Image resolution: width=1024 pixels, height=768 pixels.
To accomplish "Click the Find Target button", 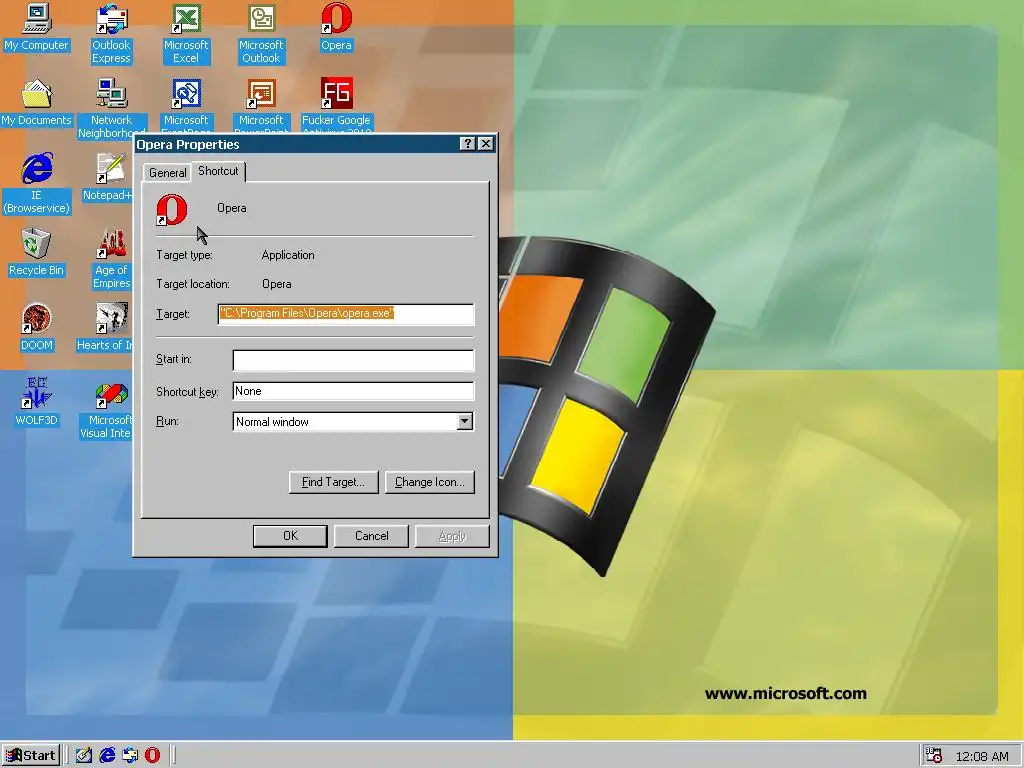I will click(334, 482).
